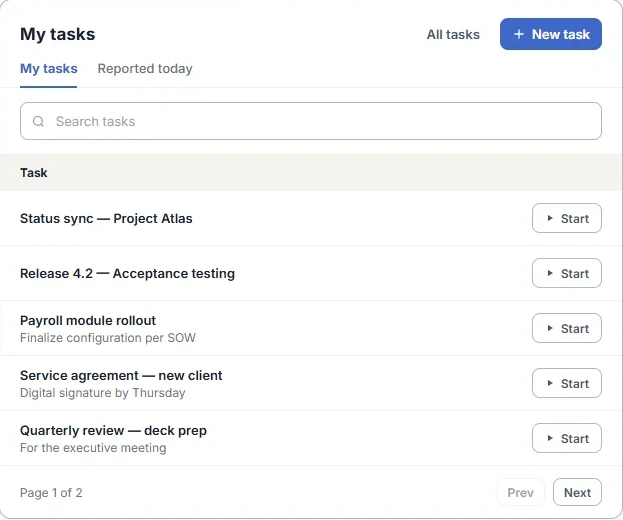Viewport: 623px width, 520px height.
Task: Start the Service agreement — new client task
Action: click(567, 383)
